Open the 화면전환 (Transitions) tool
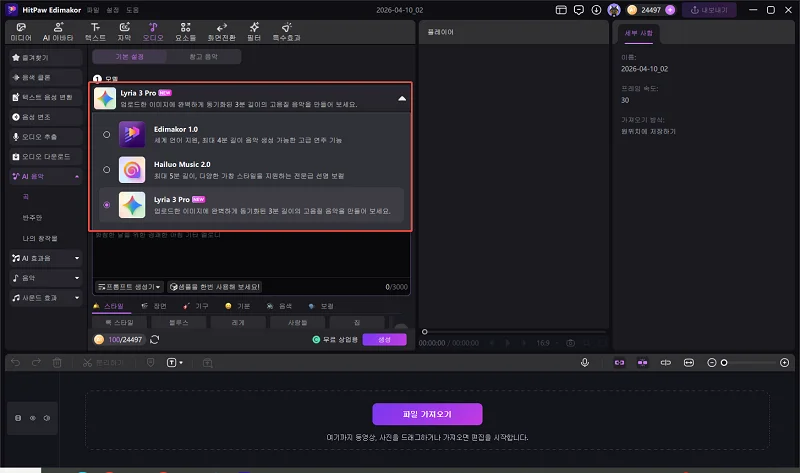This screenshot has height=473, width=800. pos(221,32)
